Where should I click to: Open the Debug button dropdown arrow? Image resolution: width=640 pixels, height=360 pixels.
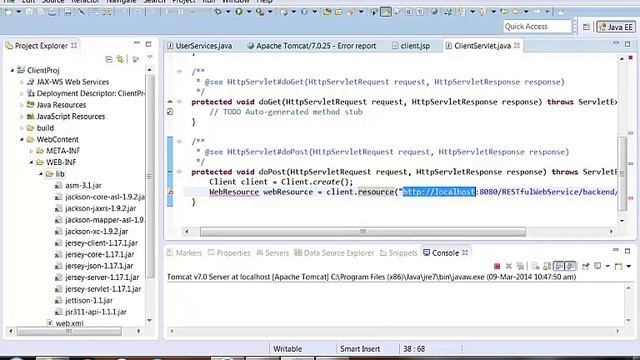pos(228,12)
